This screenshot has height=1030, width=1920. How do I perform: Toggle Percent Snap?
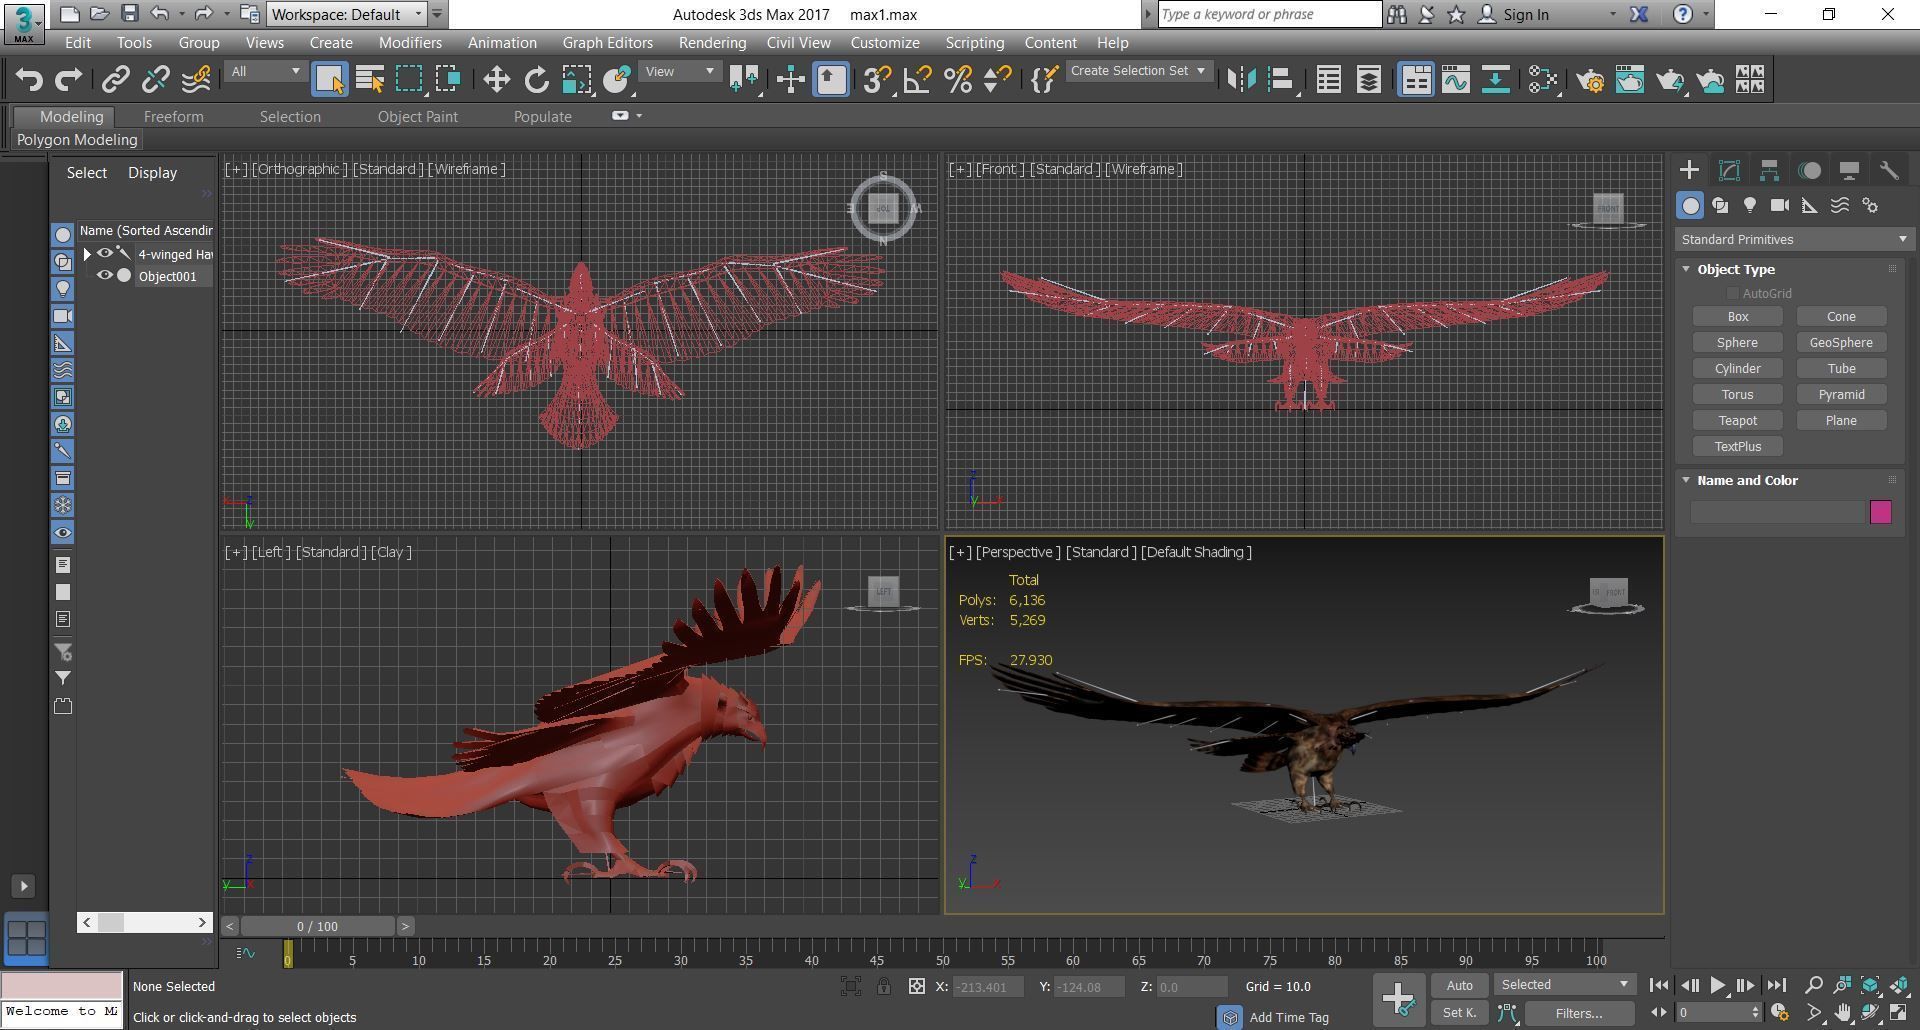[957, 79]
